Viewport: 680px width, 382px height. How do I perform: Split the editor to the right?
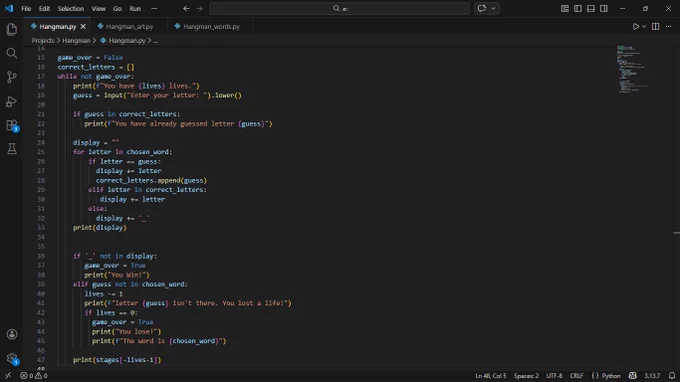[655, 26]
